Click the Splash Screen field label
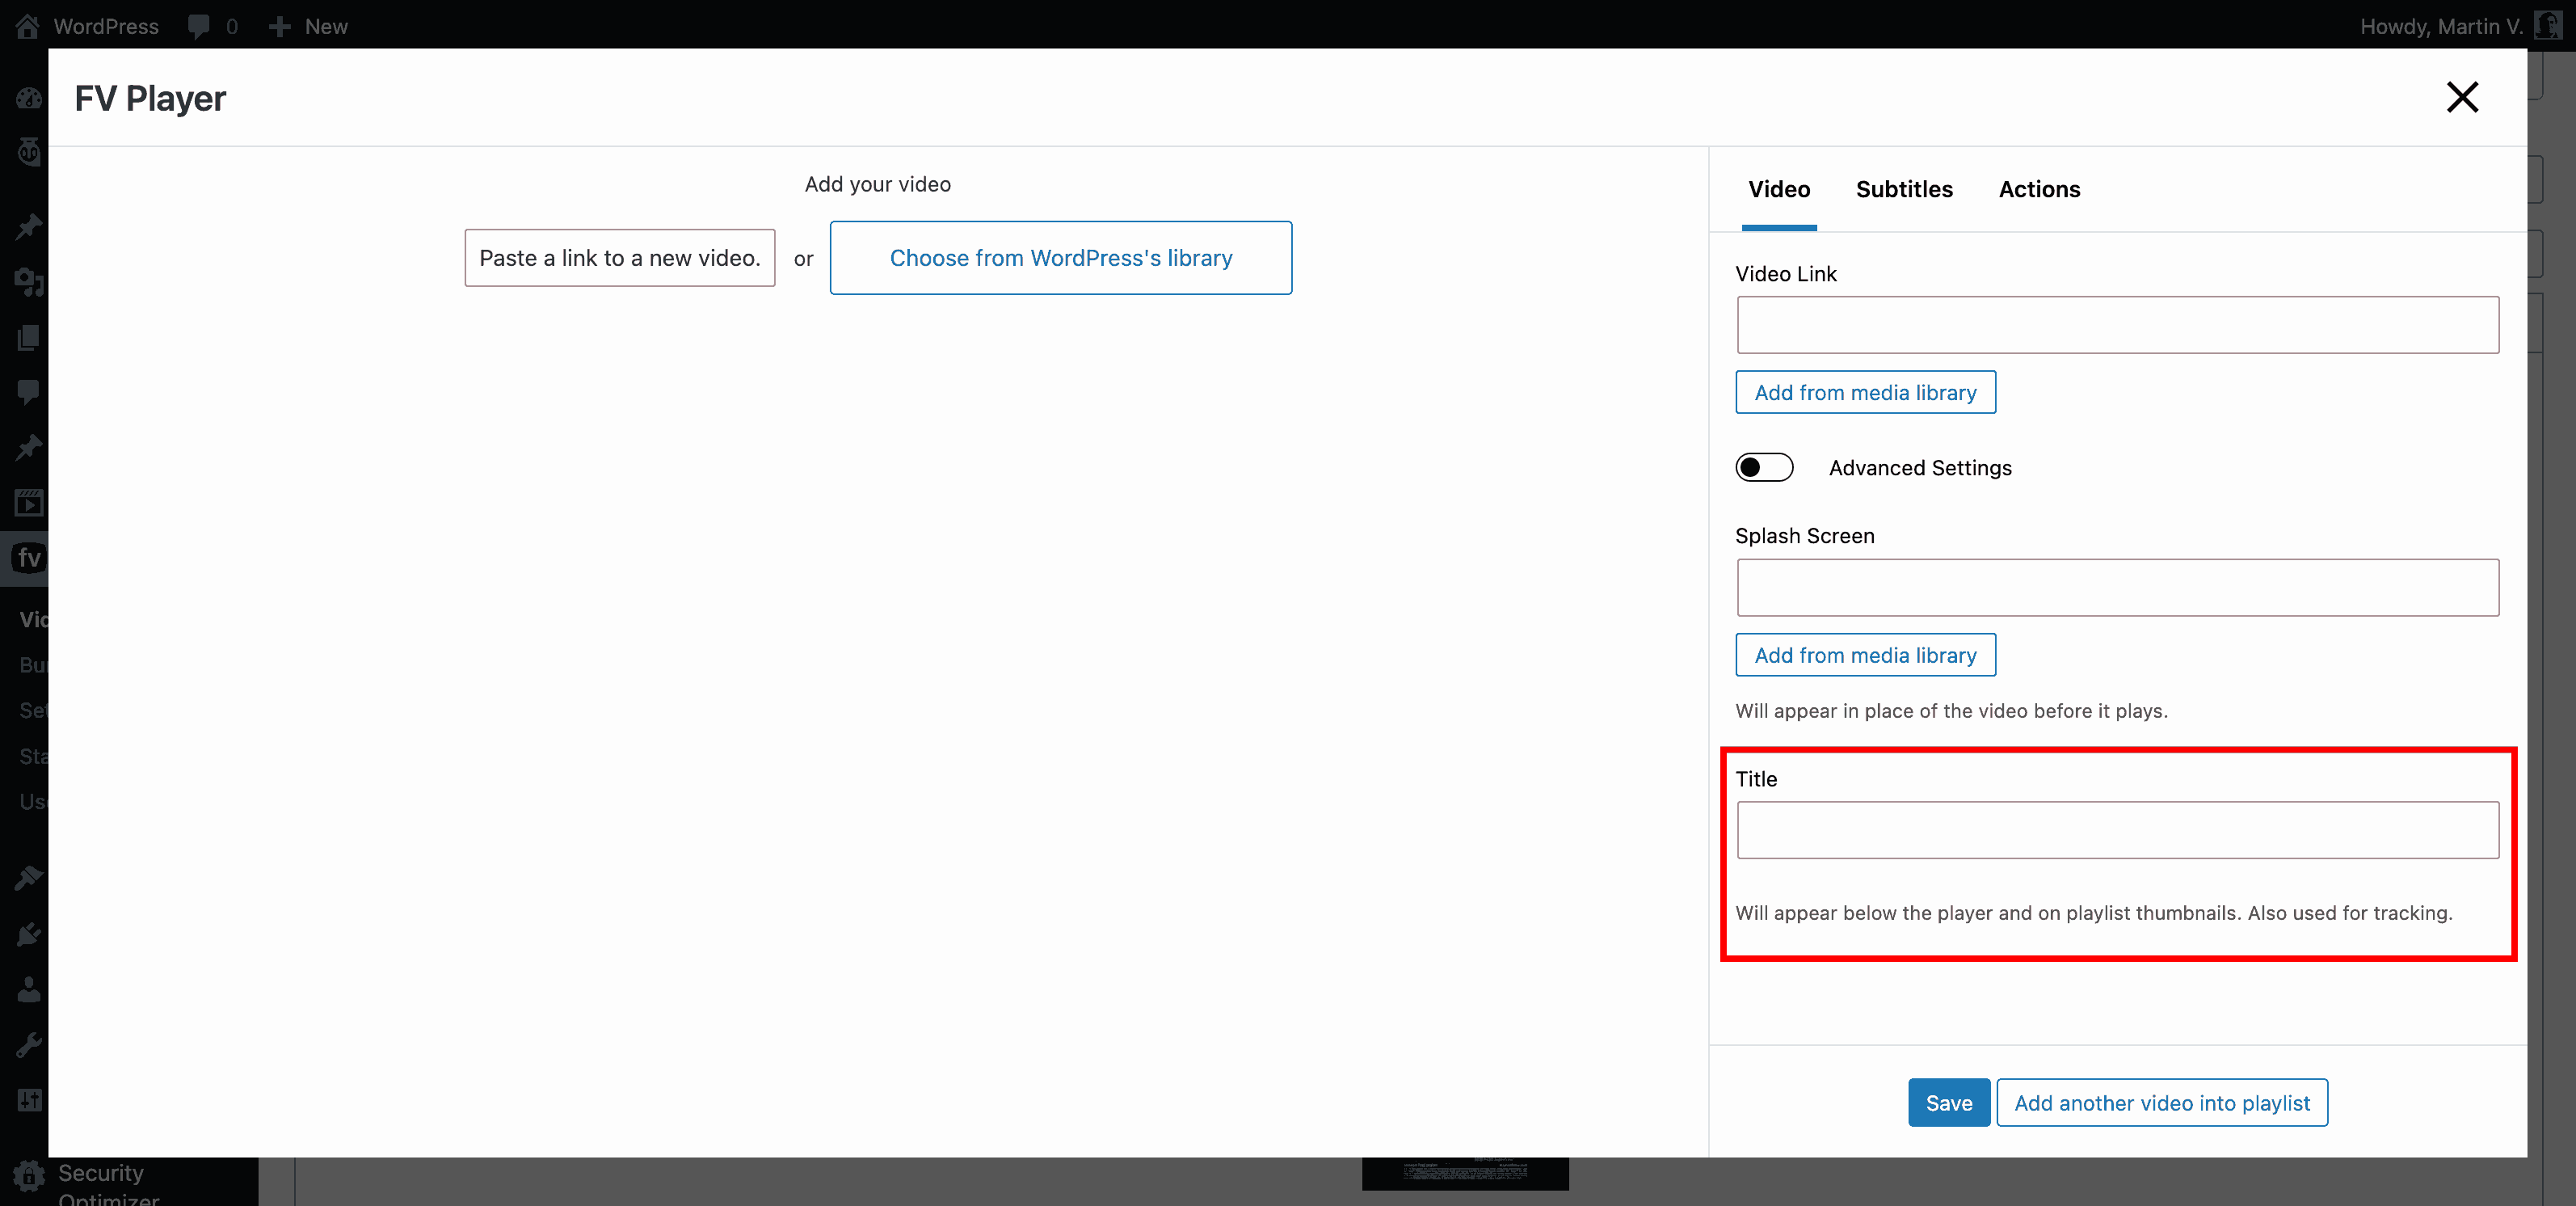The height and width of the screenshot is (1206, 2576). 1805,536
